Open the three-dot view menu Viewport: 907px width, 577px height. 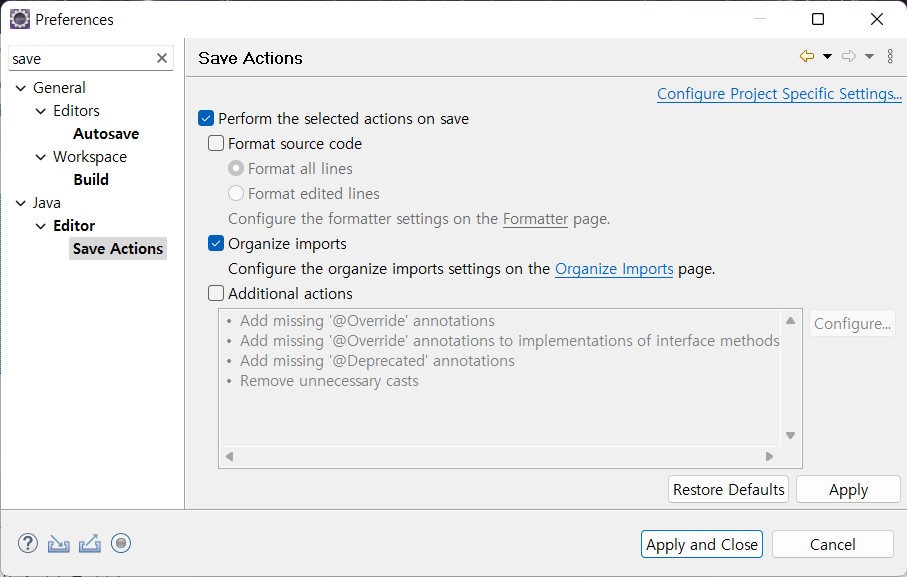[x=890, y=57]
